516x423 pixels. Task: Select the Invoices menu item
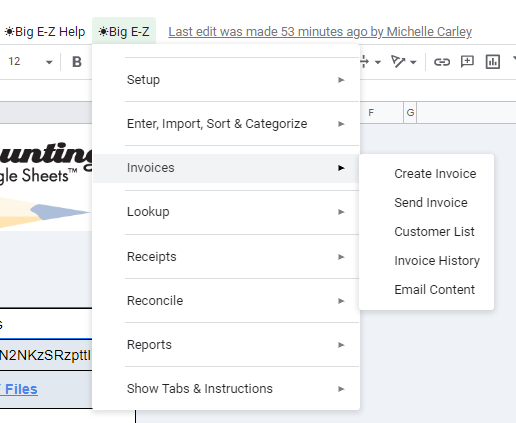(226, 168)
